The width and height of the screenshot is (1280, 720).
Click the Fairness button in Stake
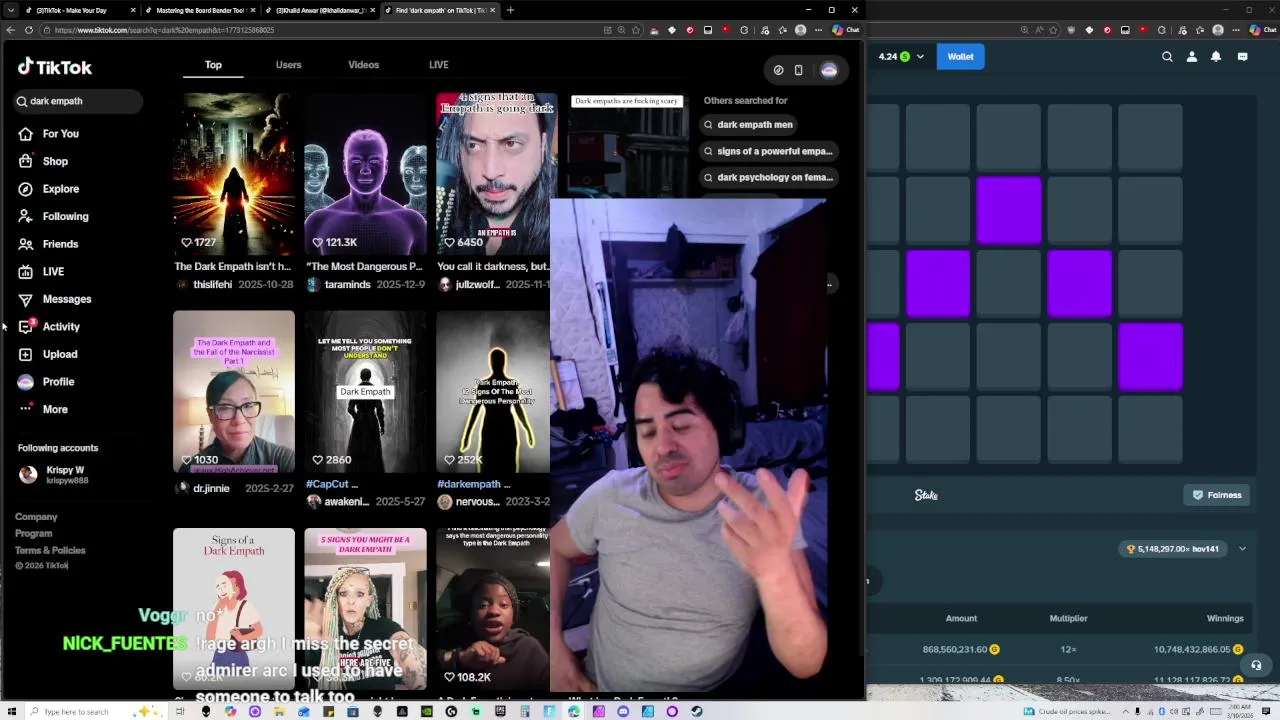[1217, 495]
